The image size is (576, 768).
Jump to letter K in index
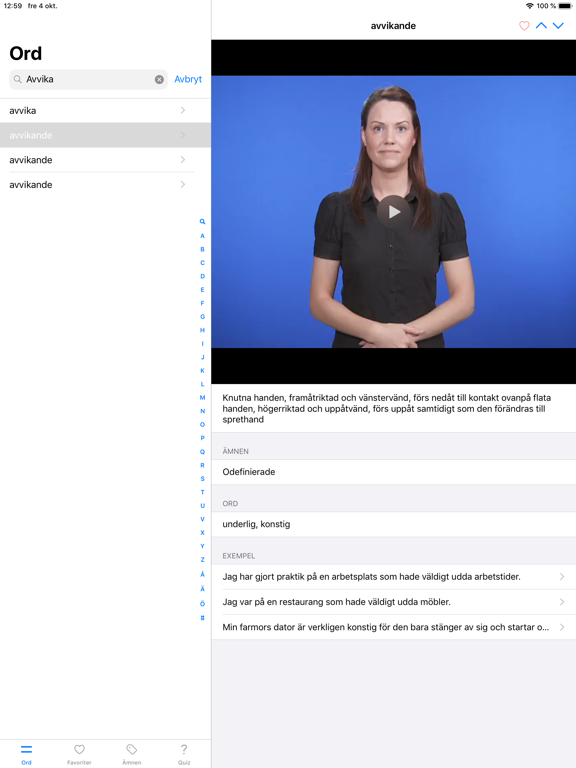tap(202, 371)
